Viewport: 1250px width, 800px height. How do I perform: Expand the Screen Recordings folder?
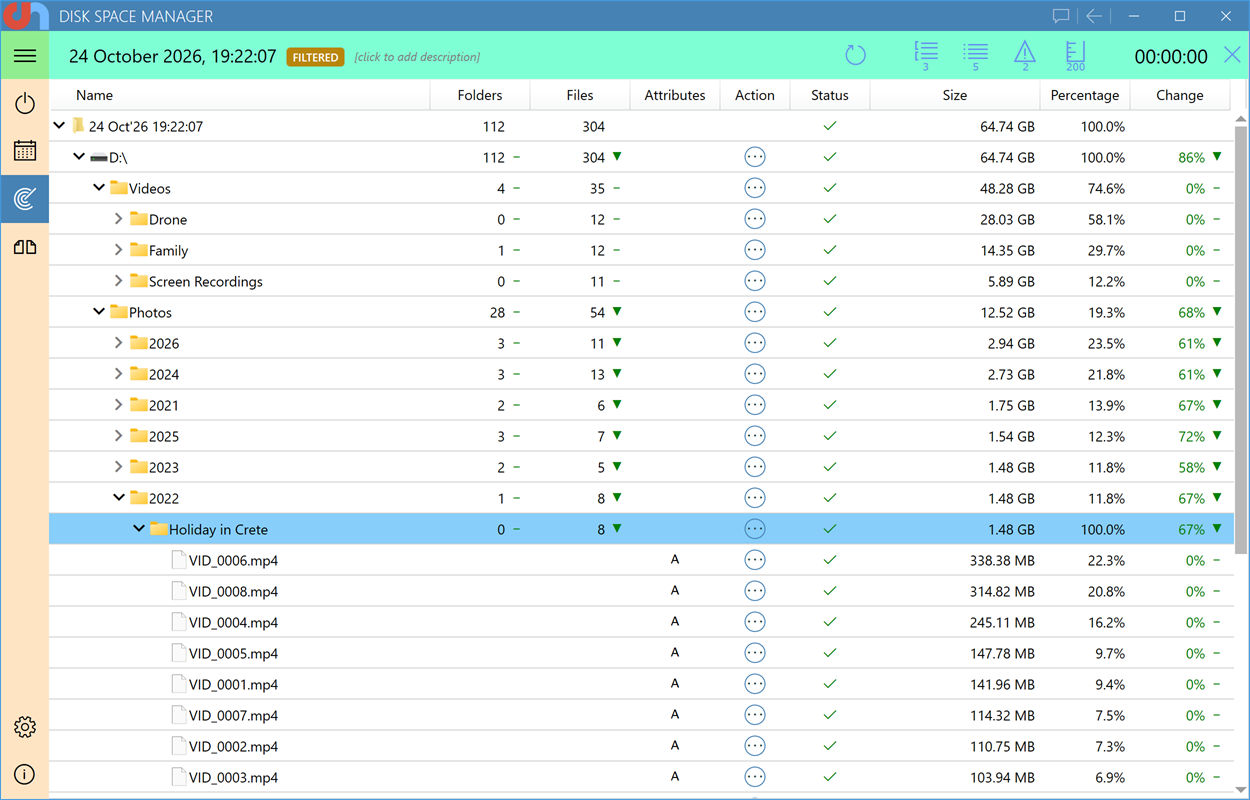click(119, 281)
